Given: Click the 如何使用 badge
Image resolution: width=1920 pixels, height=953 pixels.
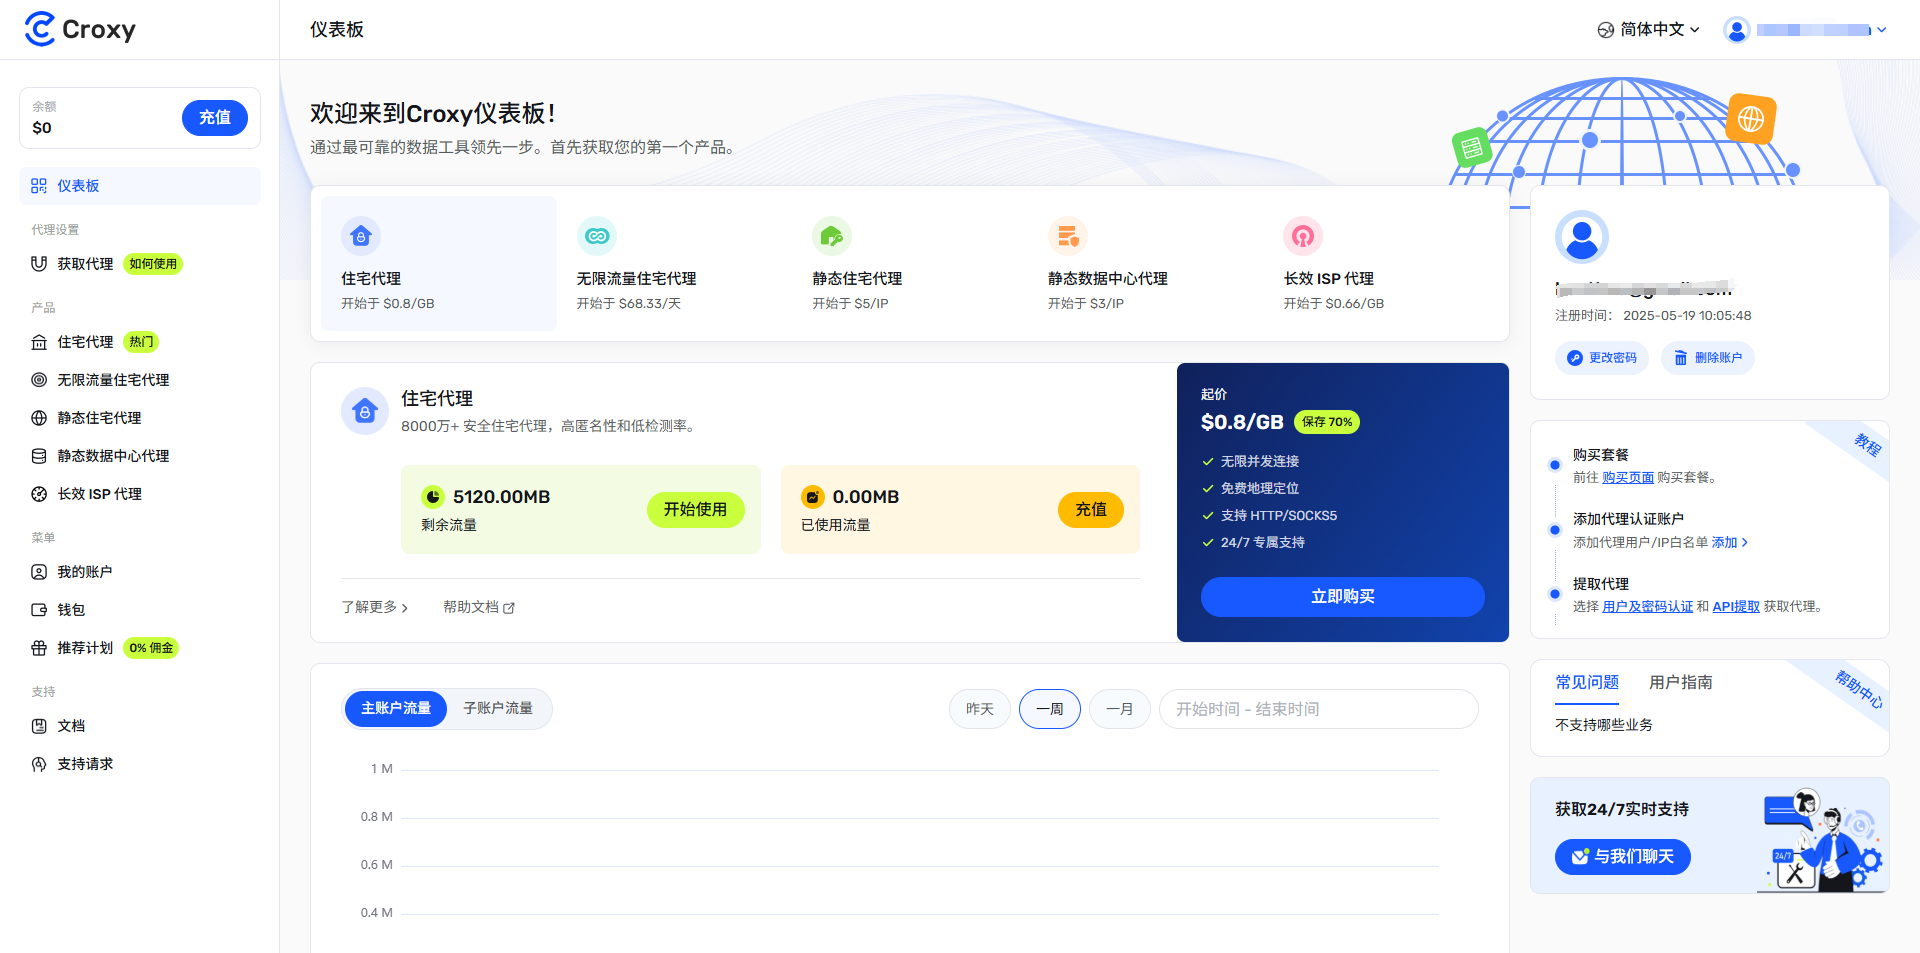Looking at the screenshot, I should click(153, 264).
